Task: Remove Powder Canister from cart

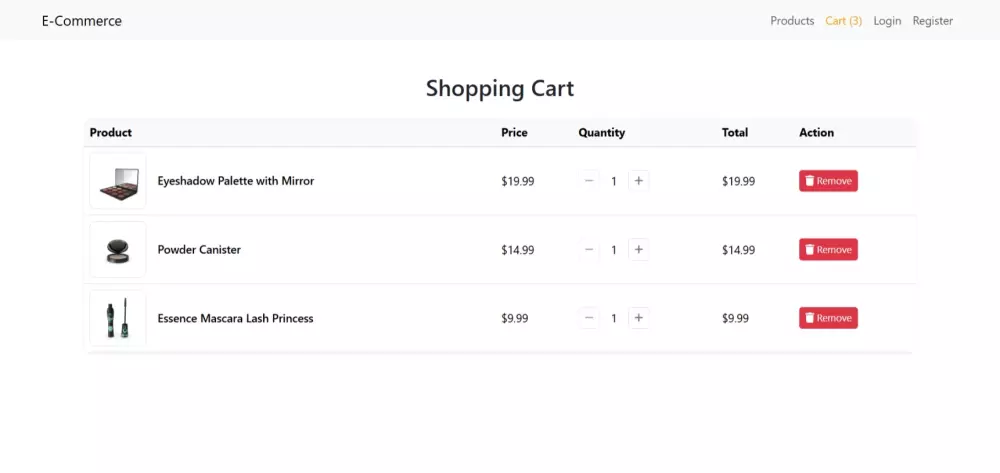Action: pyautogui.click(x=828, y=250)
